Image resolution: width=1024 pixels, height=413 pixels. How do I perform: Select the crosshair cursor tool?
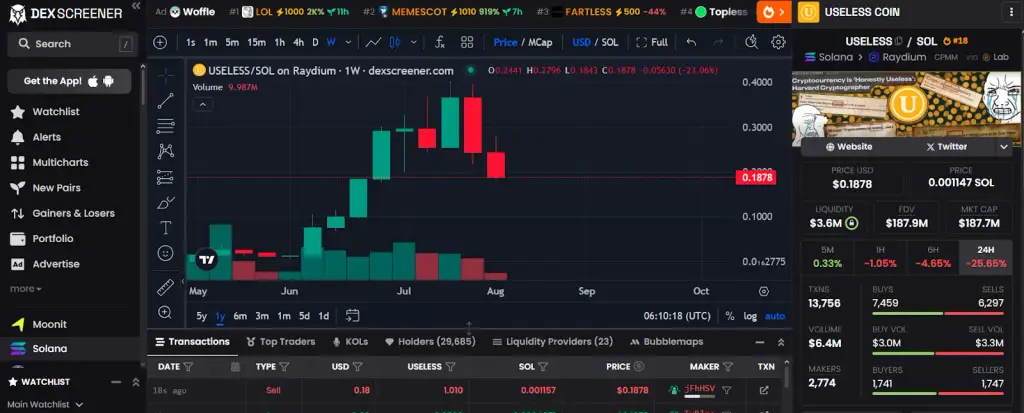(166, 76)
